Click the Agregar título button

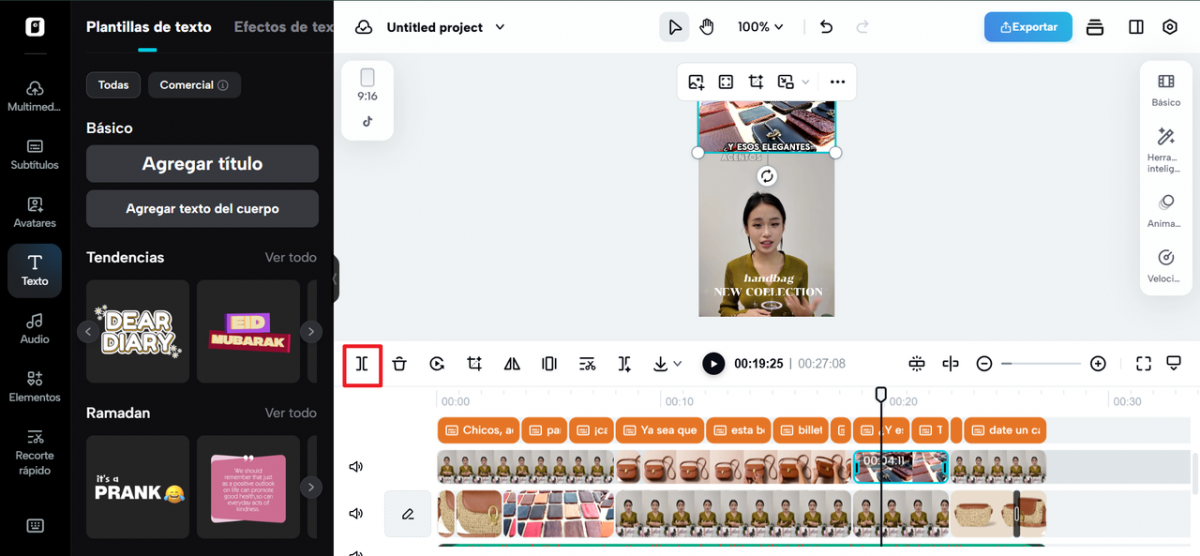pos(202,164)
